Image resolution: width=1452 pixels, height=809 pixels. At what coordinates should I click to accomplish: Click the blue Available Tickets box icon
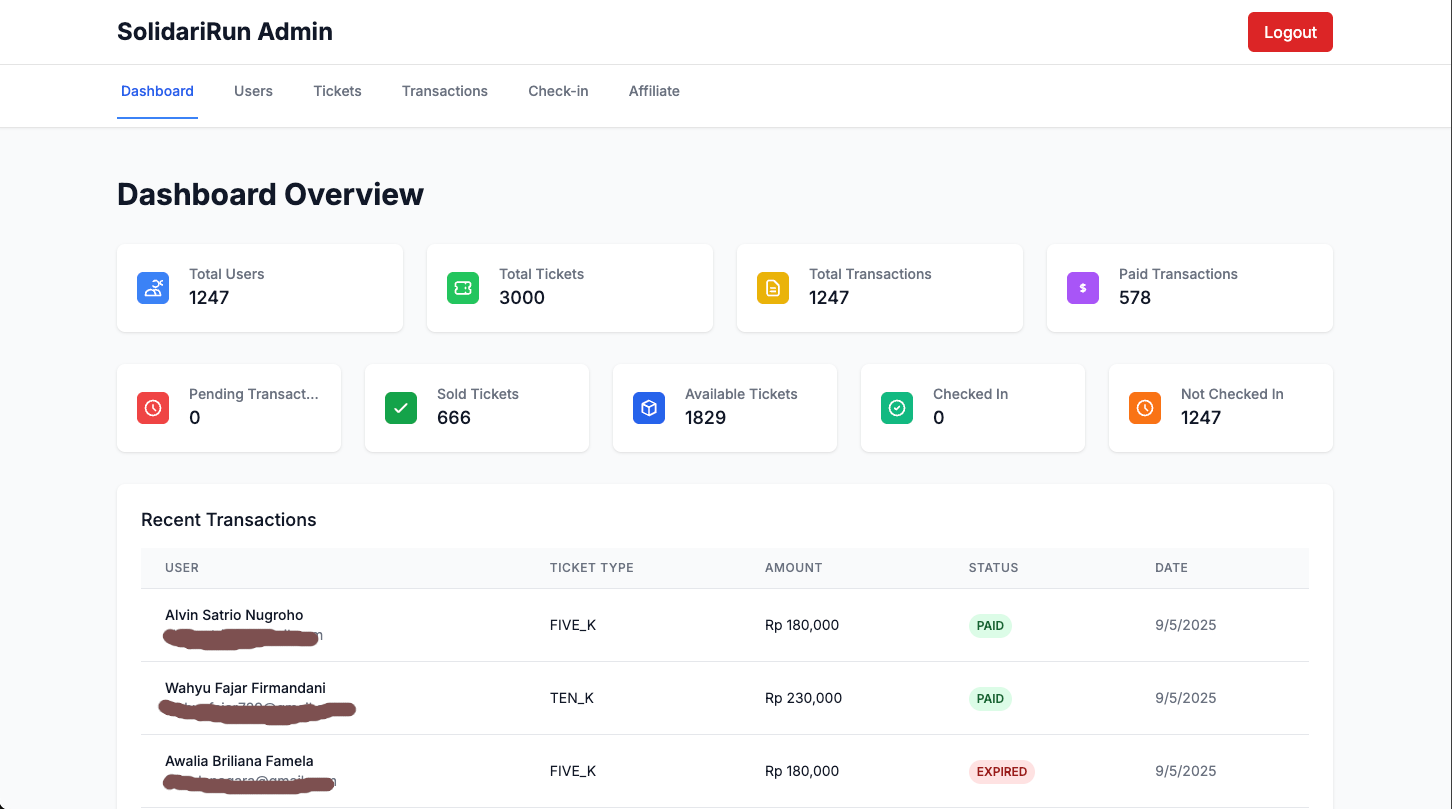click(649, 408)
